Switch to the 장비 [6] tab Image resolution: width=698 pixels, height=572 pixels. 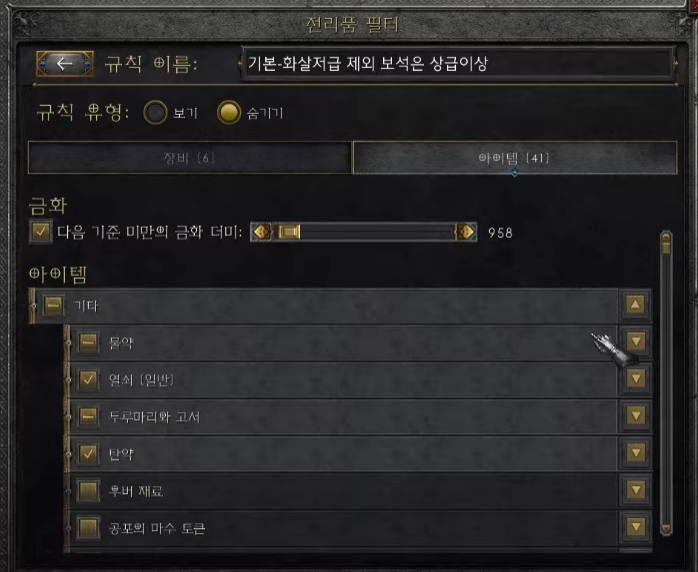coord(190,158)
